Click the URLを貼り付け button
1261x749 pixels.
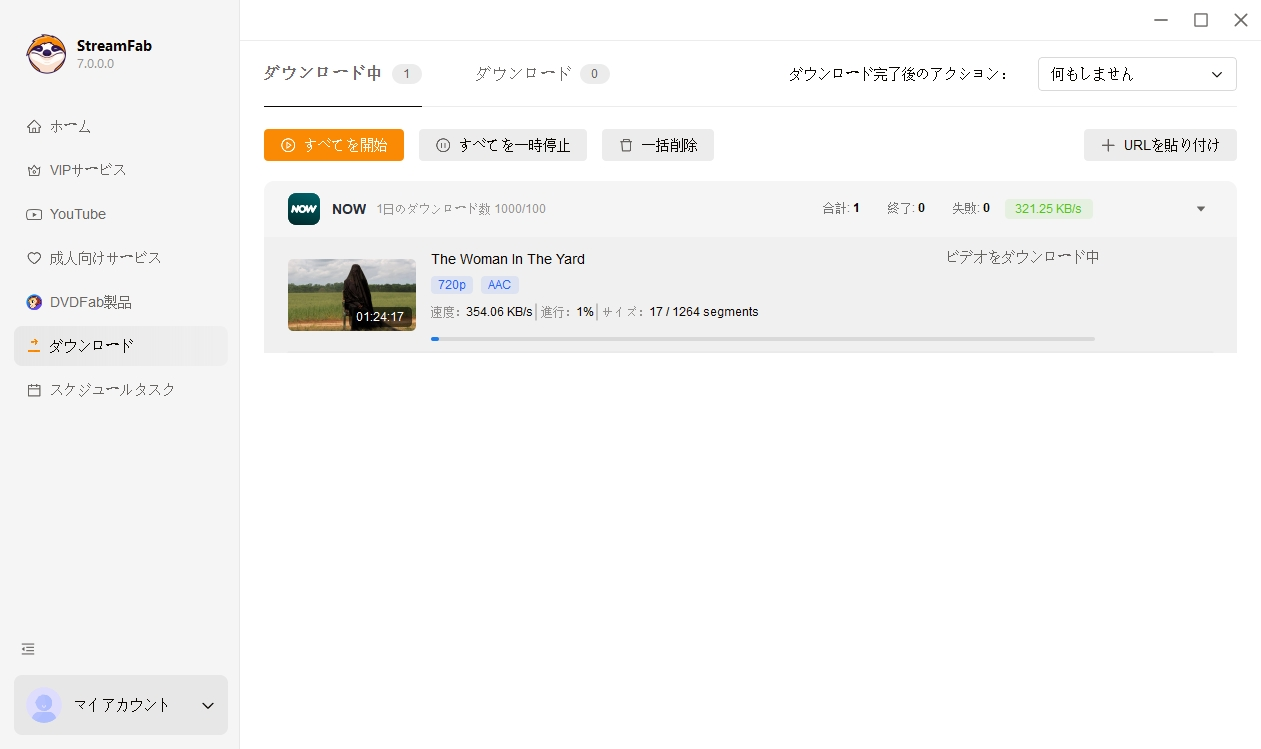pyautogui.click(x=1160, y=145)
